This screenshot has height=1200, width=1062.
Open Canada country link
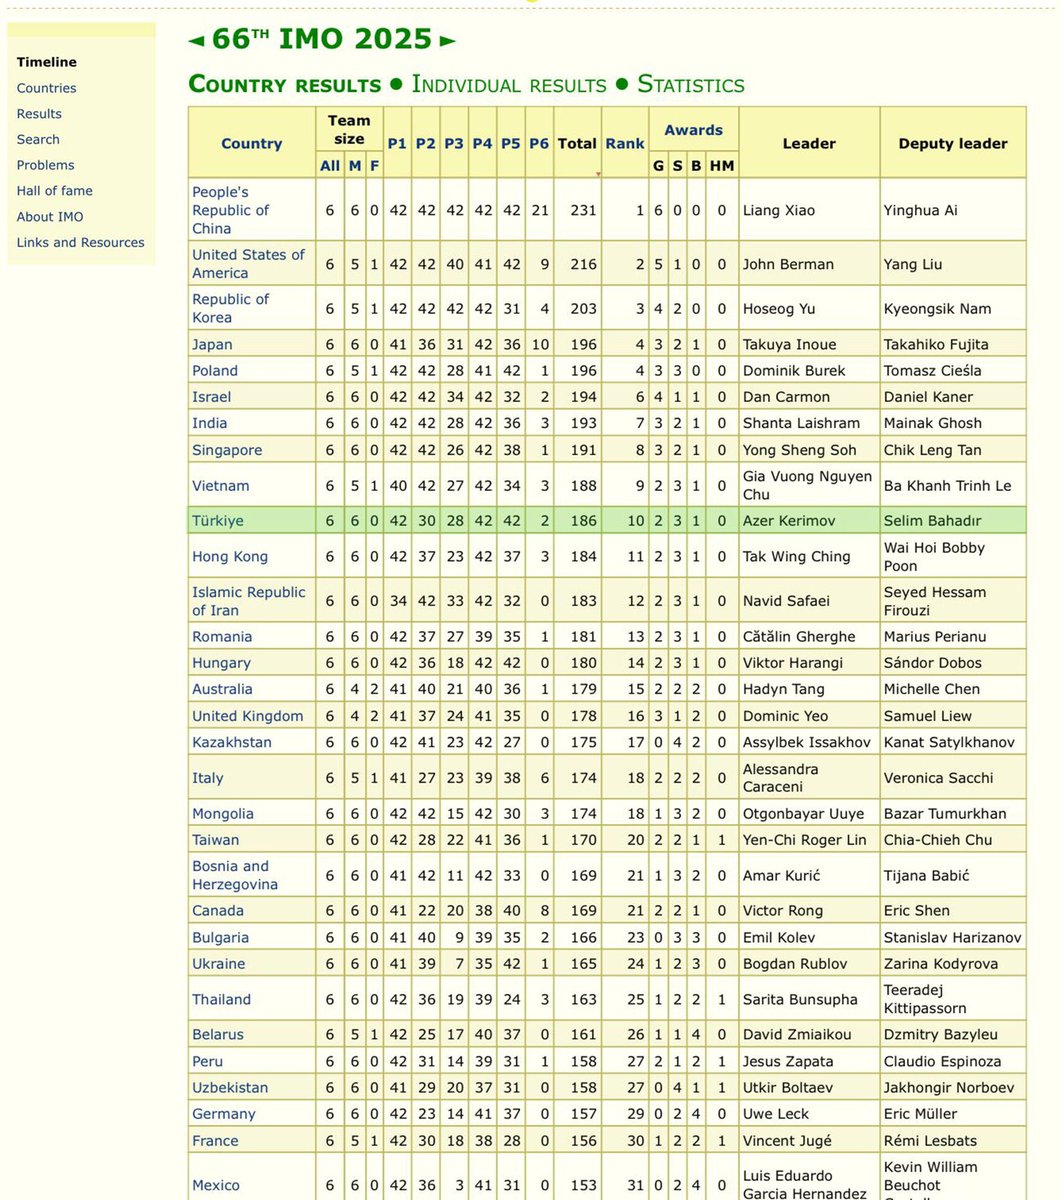[x=218, y=911]
